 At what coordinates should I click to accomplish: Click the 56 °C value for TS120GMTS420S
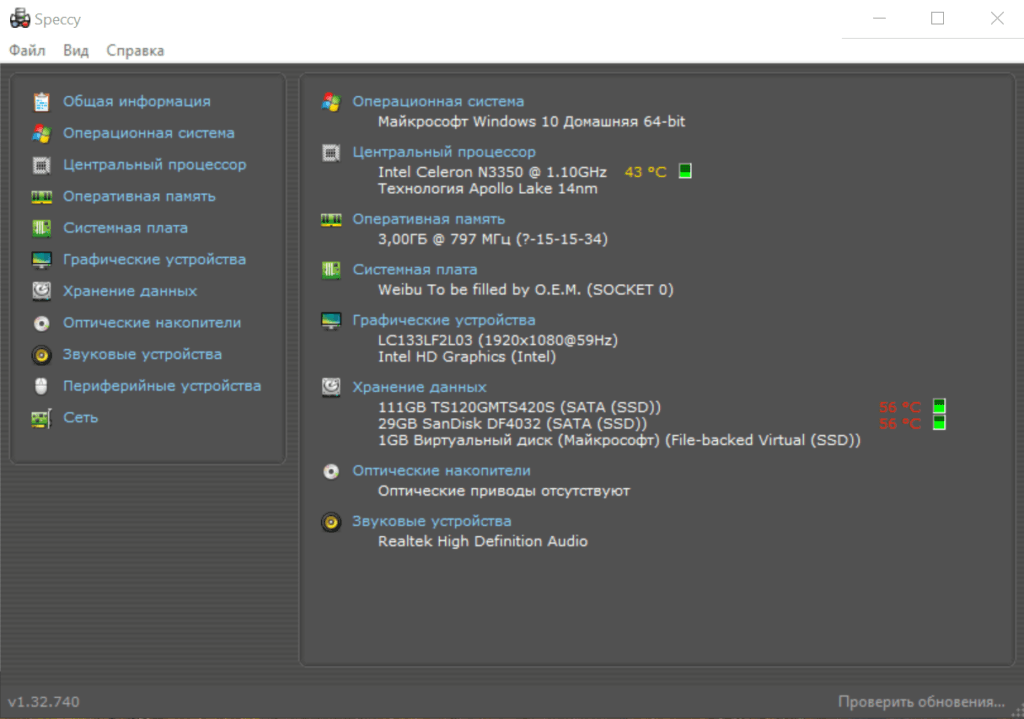tap(900, 407)
